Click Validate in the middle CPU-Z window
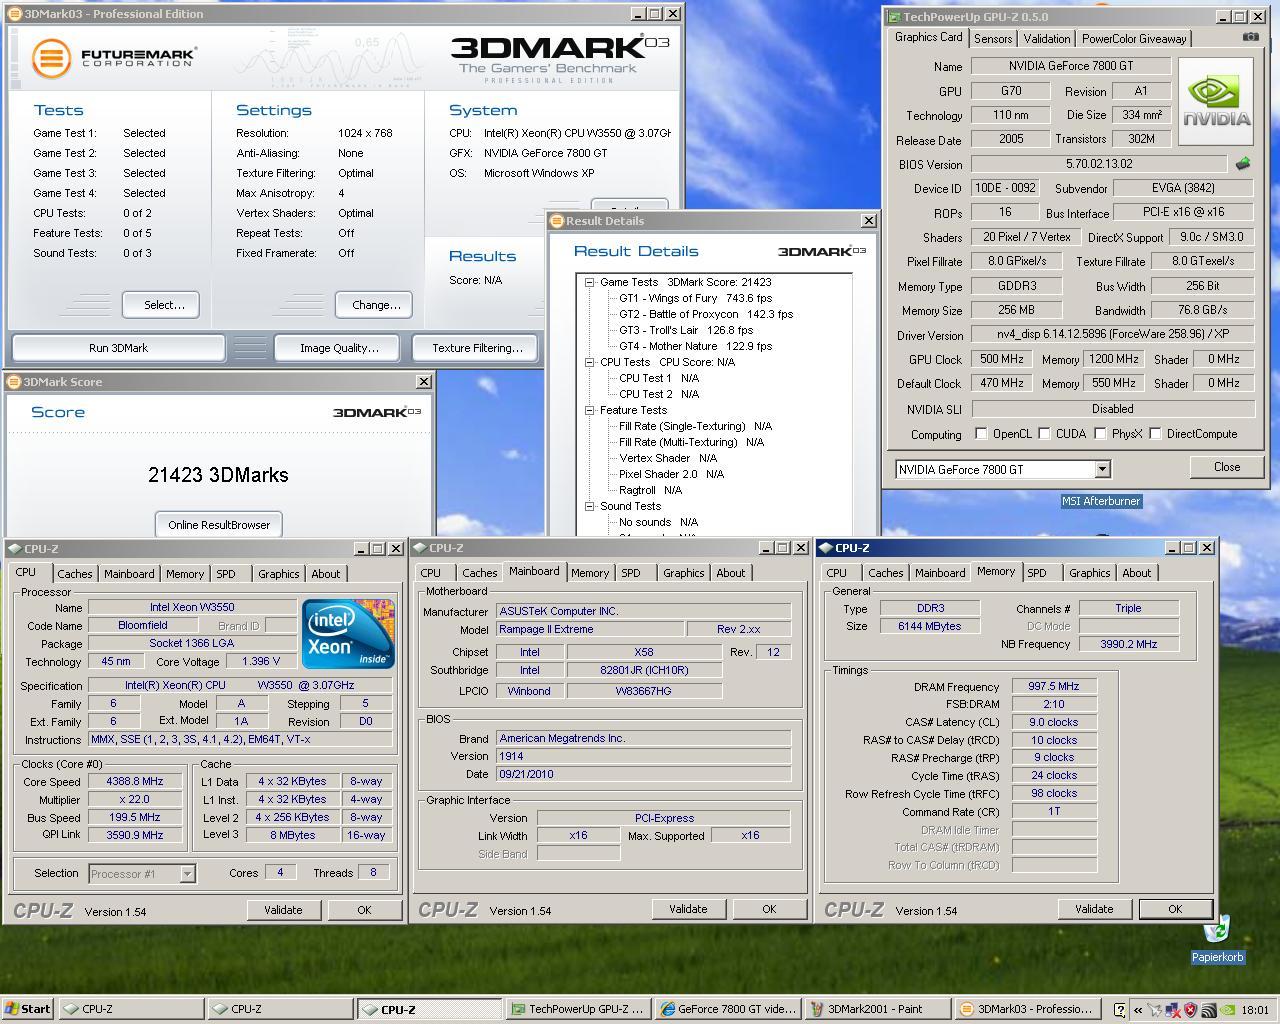The image size is (1280, 1024). click(x=688, y=909)
